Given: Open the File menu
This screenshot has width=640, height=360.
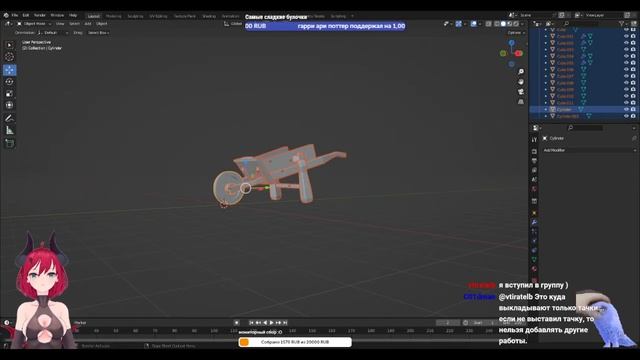Looking at the screenshot, I should tap(15, 15).
